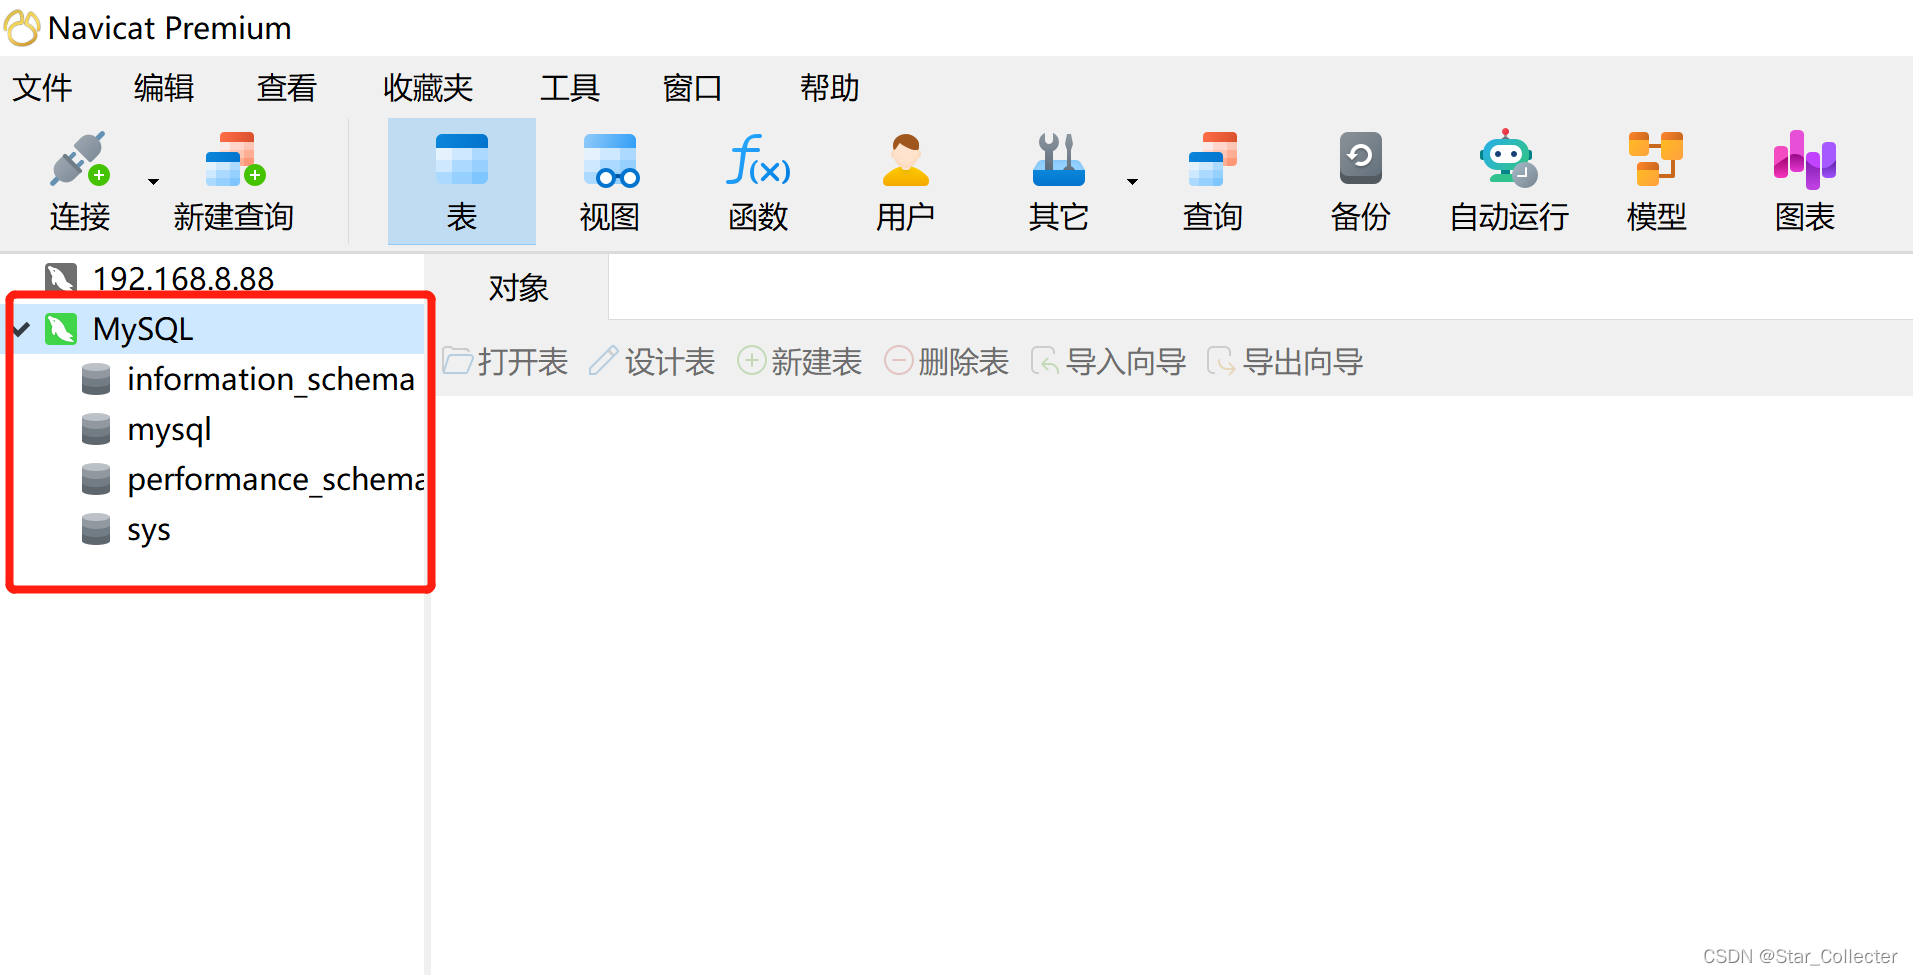
Task: Click the Import Wizard (导入向导) button
Action: [x=1108, y=361]
